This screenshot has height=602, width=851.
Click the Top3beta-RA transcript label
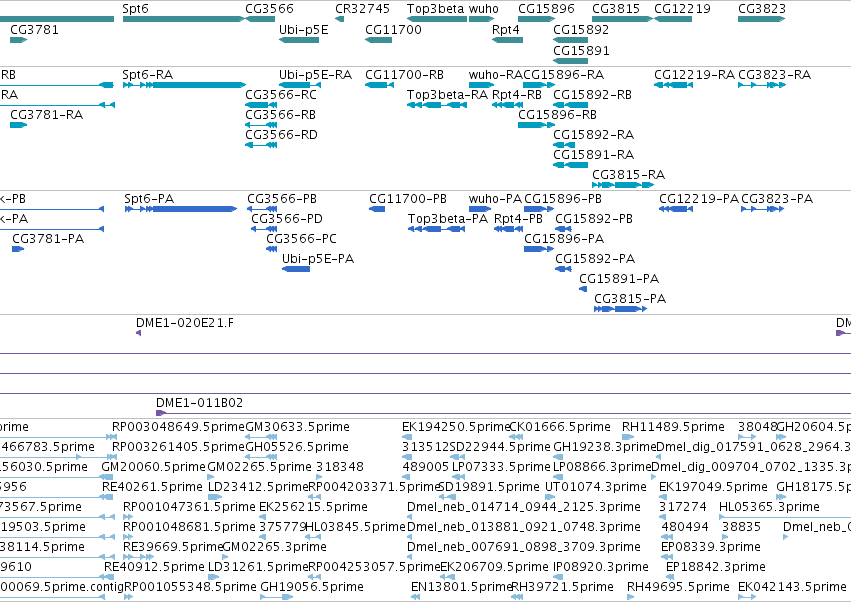click(x=448, y=94)
